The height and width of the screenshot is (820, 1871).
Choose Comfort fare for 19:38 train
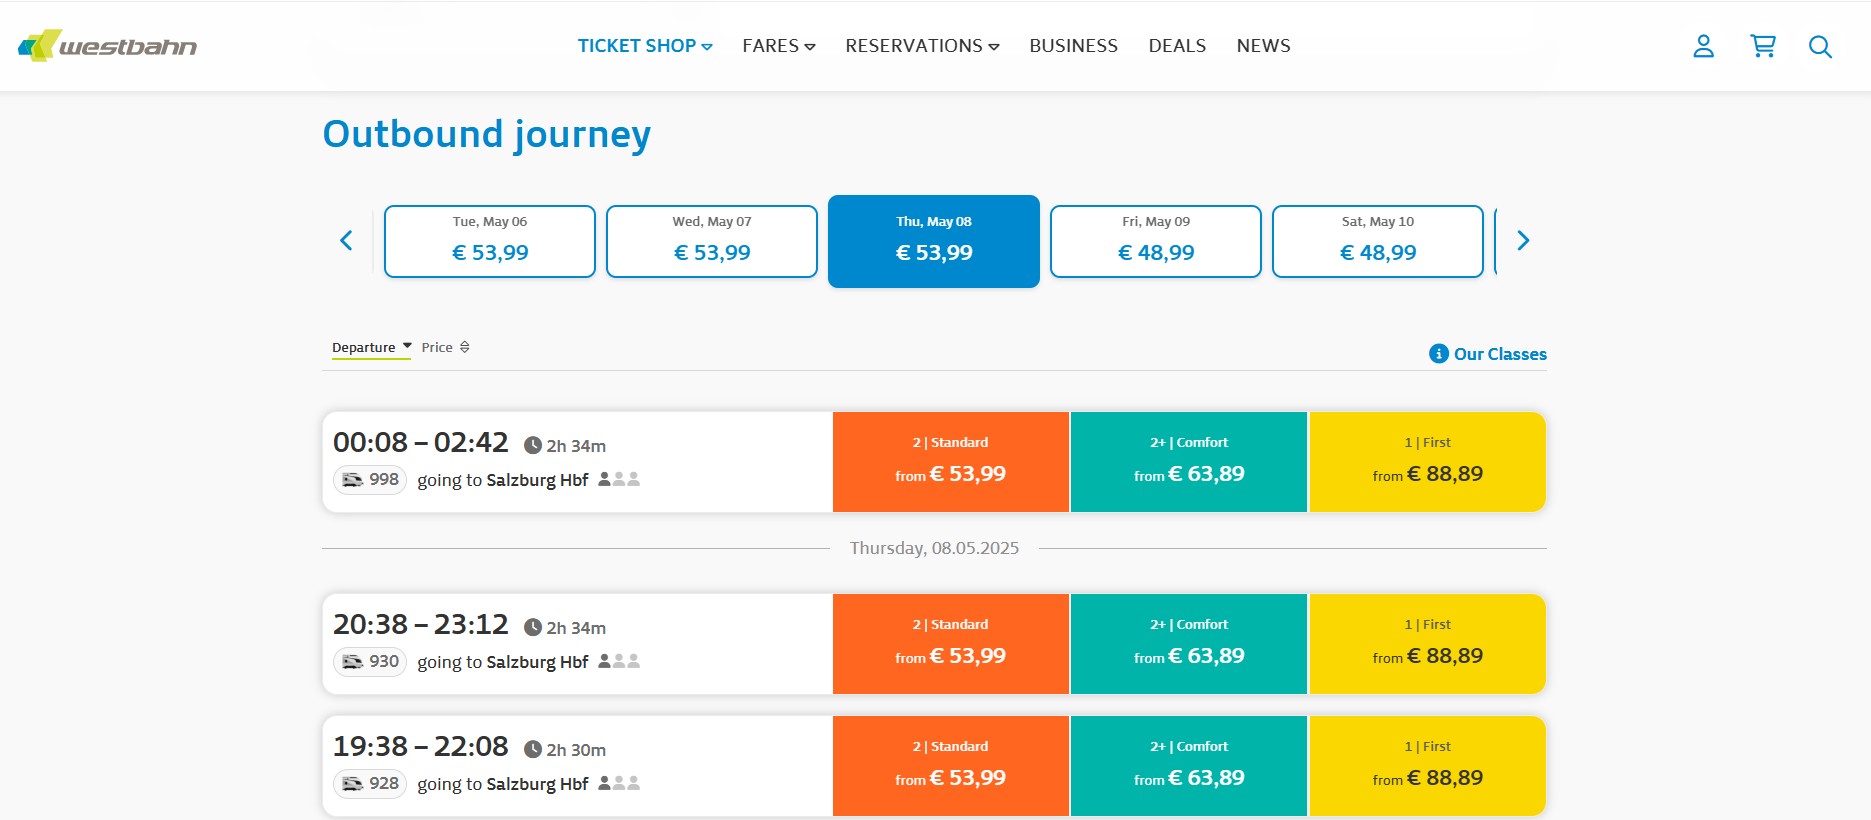pyautogui.click(x=1189, y=766)
